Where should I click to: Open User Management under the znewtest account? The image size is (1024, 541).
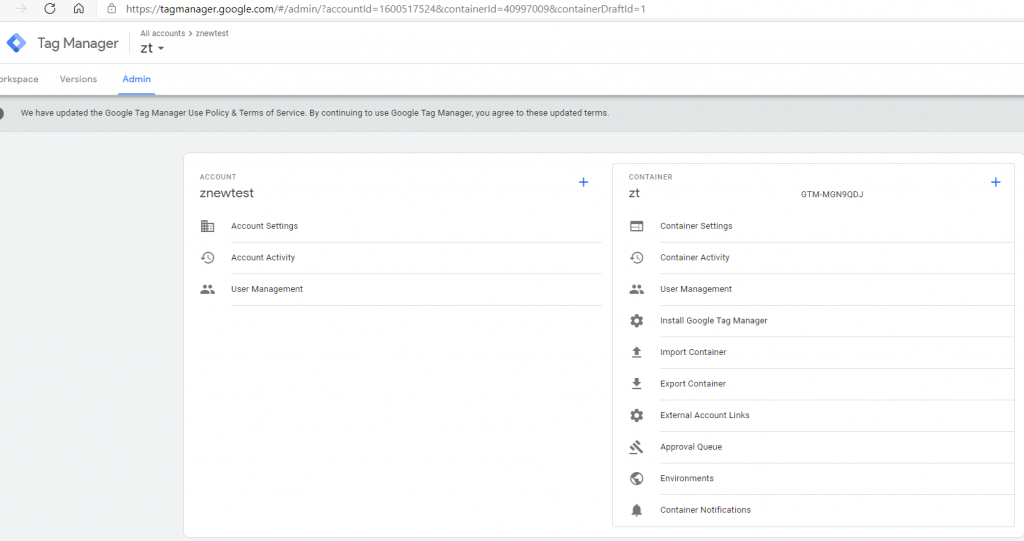[x=266, y=289]
